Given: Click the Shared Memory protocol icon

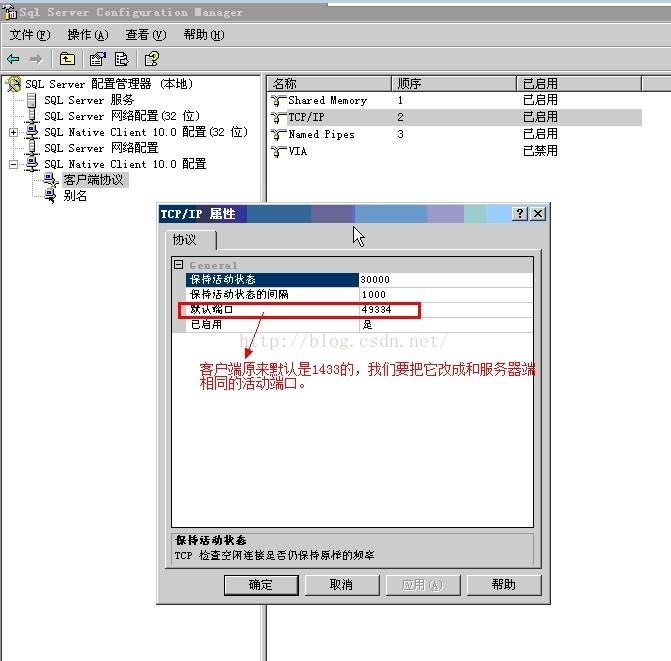Looking at the screenshot, I should tap(279, 101).
